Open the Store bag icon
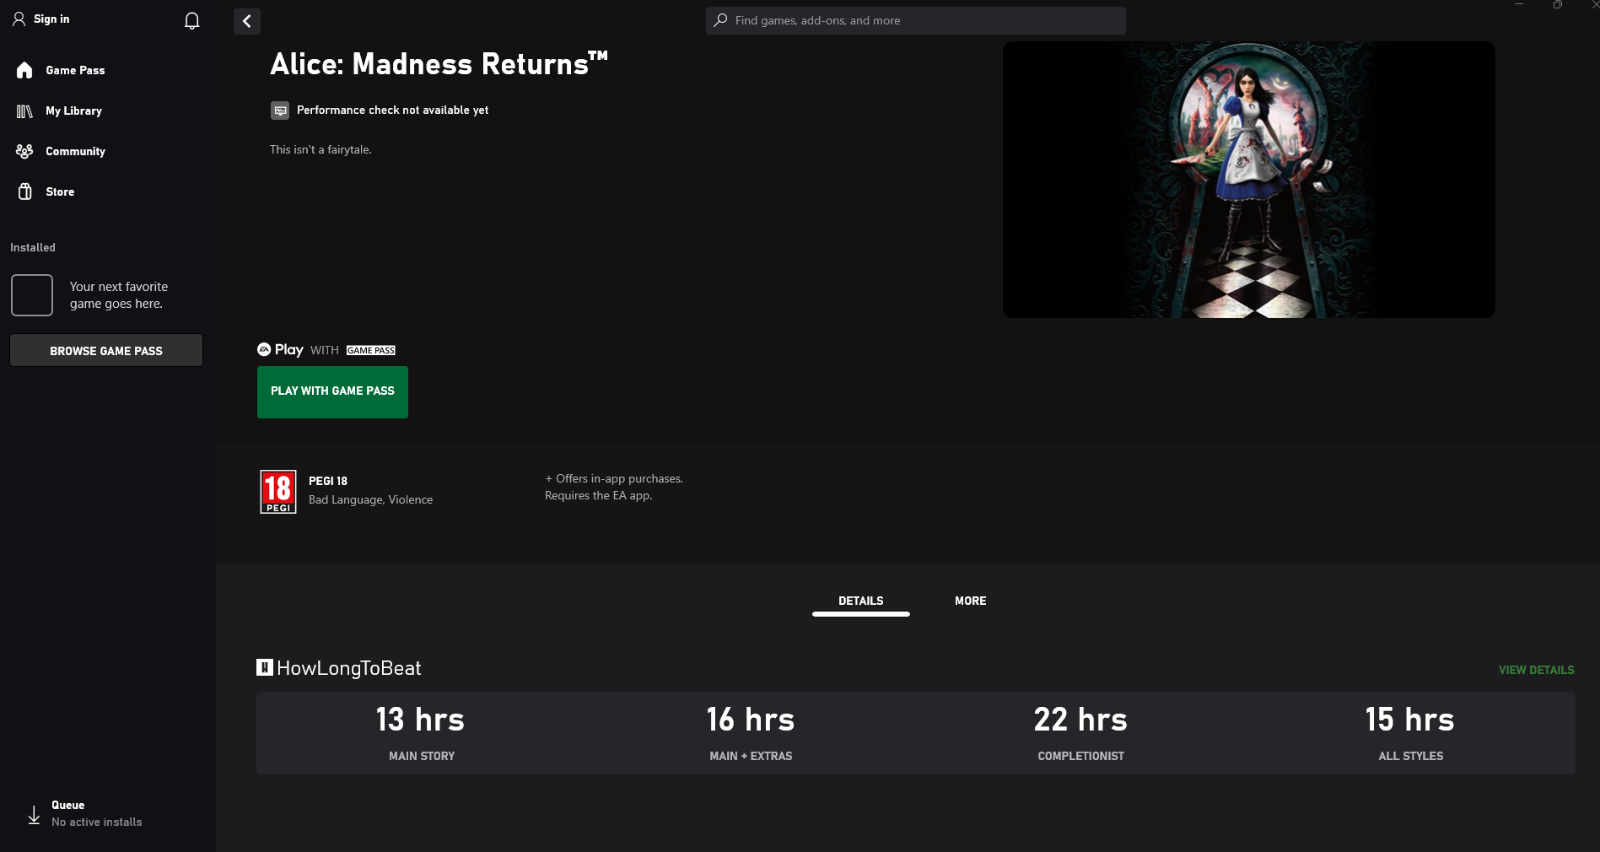The height and width of the screenshot is (852, 1600). point(25,191)
